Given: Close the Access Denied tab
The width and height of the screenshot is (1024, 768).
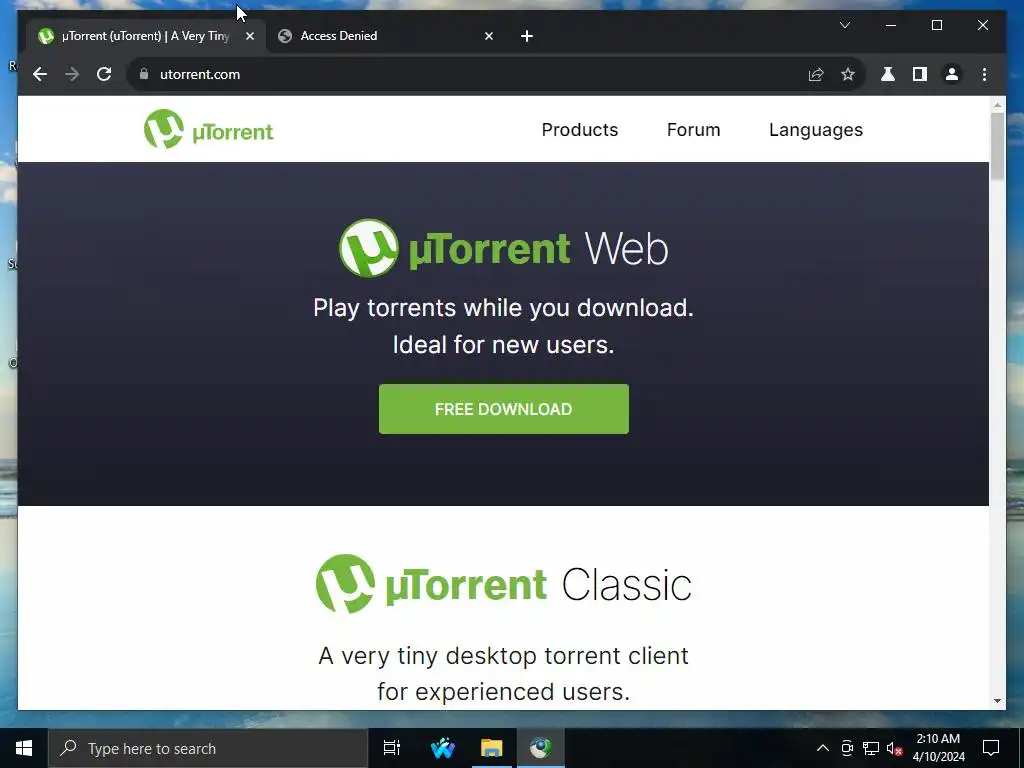Looking at the screenshot, I should 488,36.
